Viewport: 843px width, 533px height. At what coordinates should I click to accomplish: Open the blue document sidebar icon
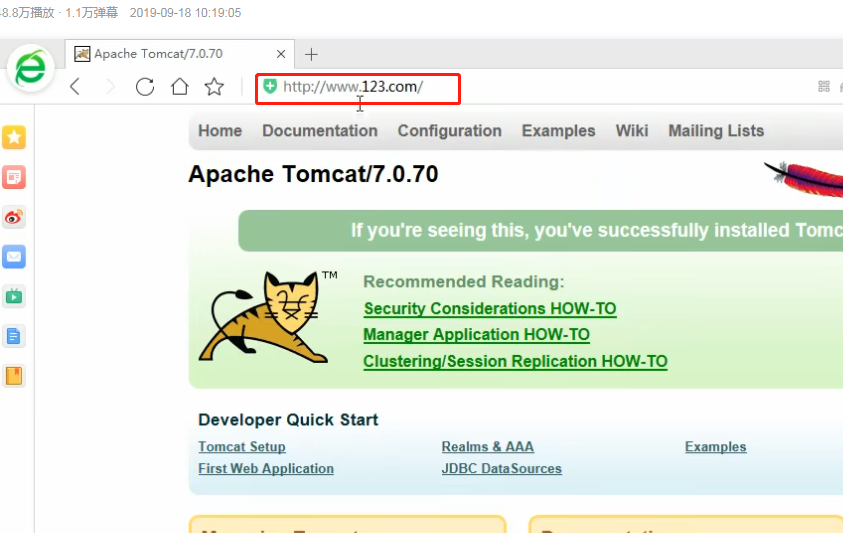[14, 336]
